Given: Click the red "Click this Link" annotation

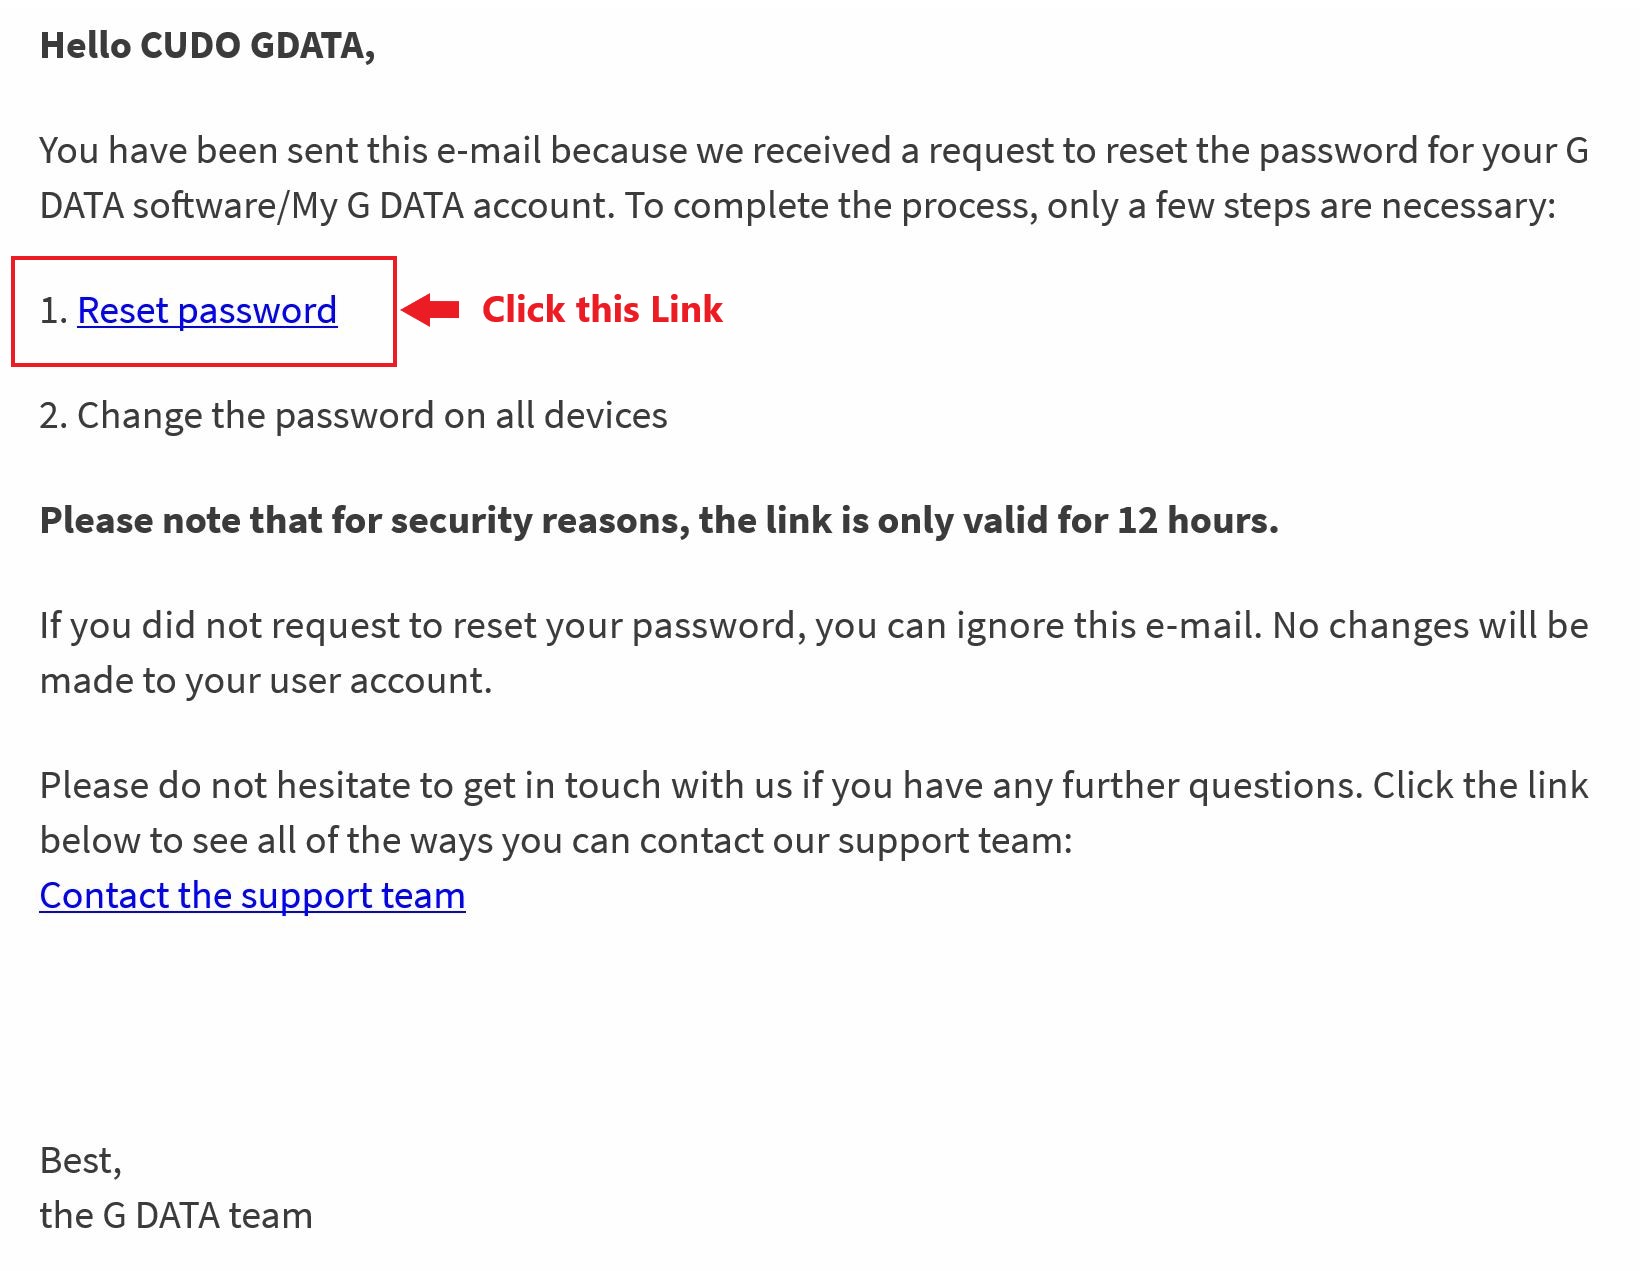Looking at the screenshot, I should click(602, 310).
